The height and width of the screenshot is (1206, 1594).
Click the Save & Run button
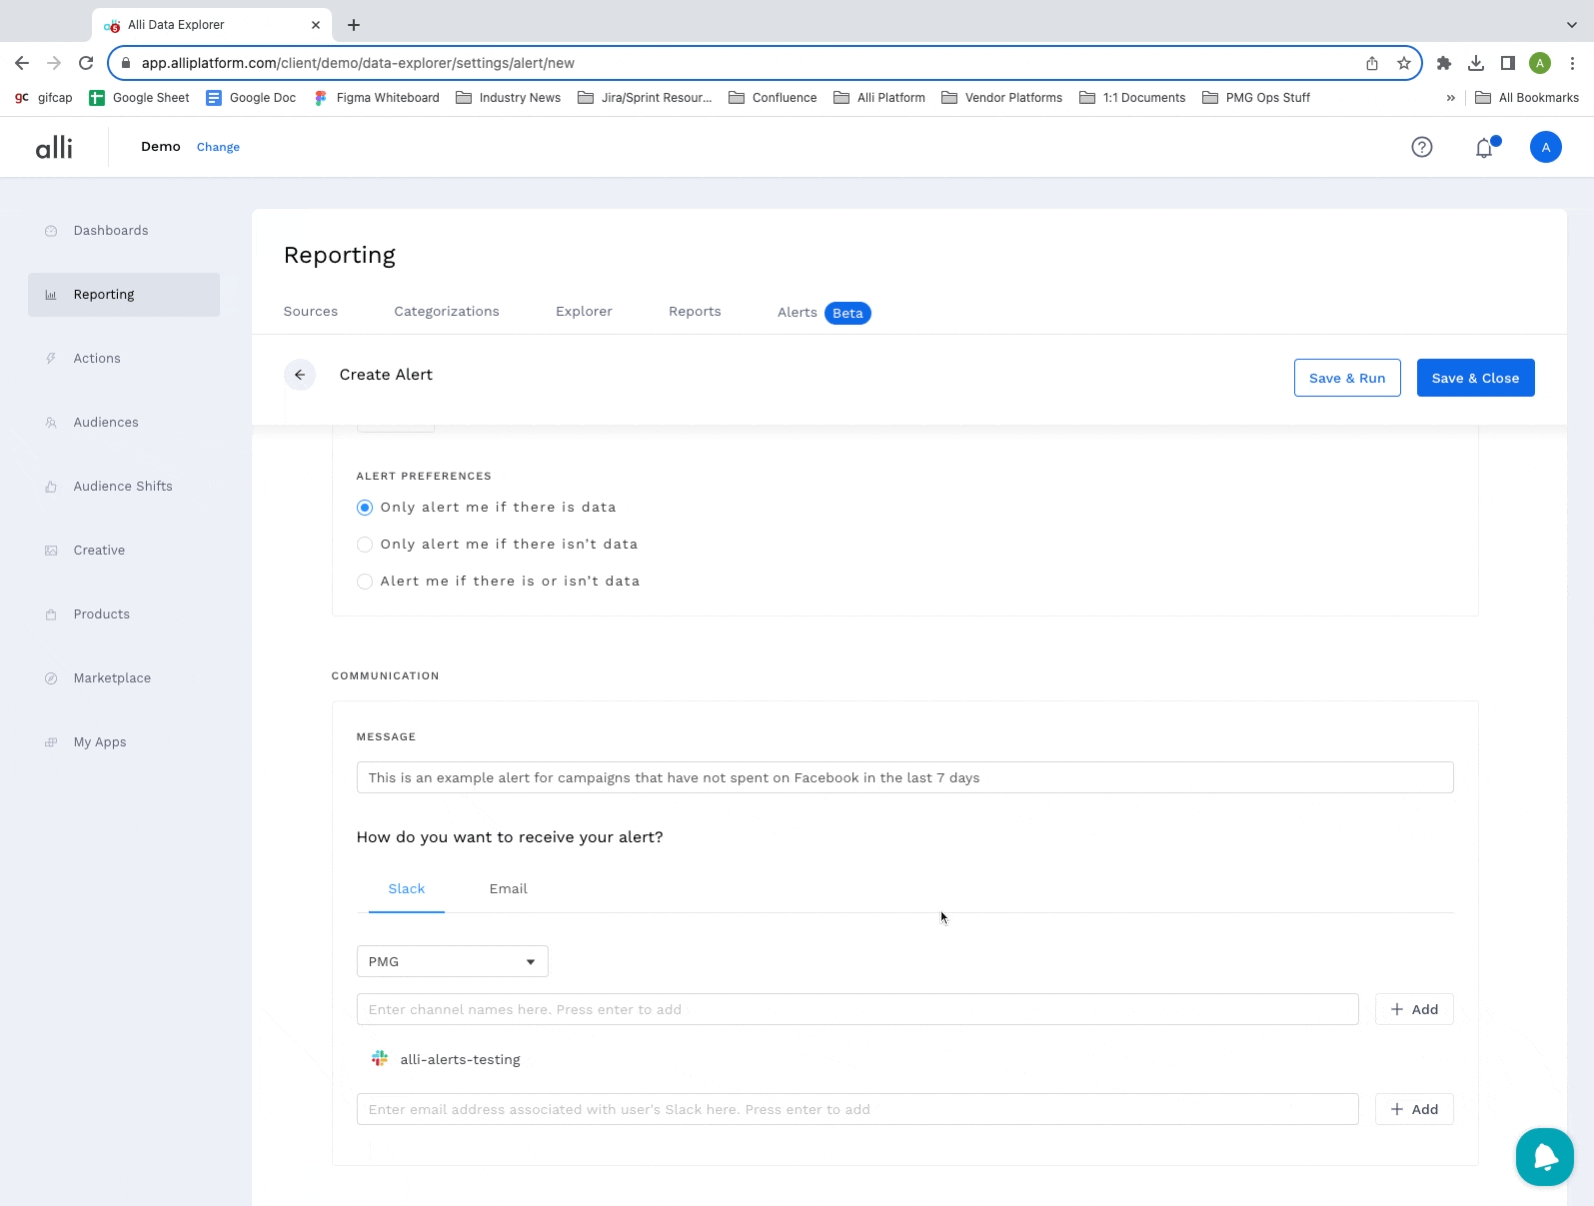tap(1347, 378)
